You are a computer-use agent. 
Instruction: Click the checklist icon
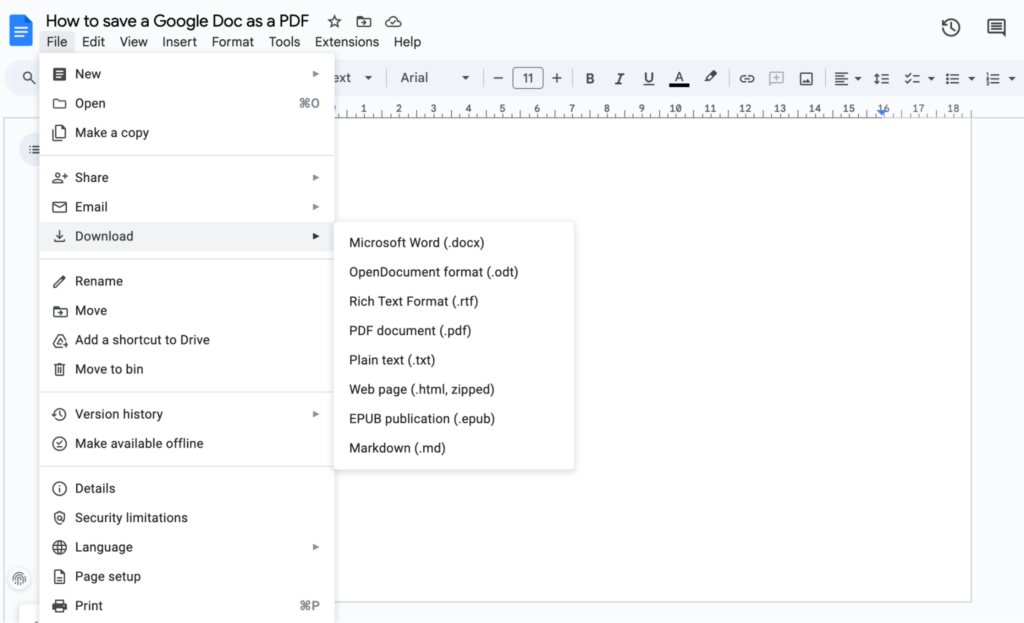pos(912,78)
